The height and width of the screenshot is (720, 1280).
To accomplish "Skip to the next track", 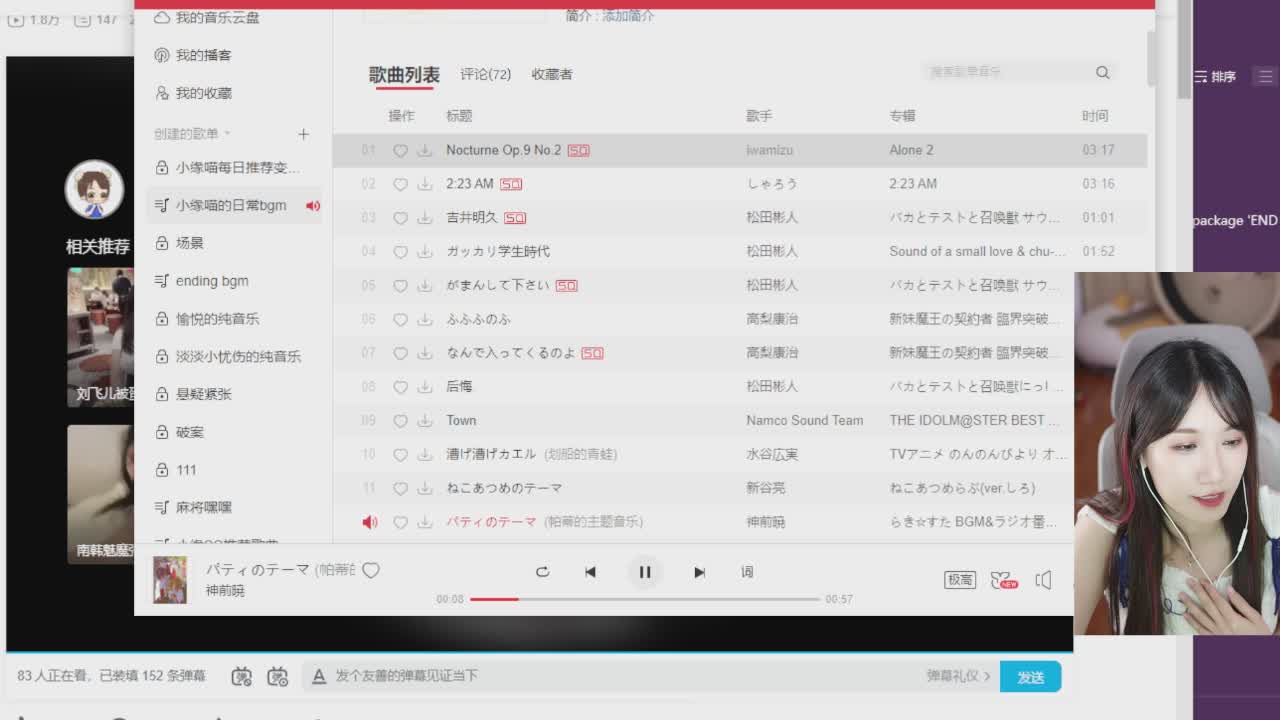I will (699, 572).
